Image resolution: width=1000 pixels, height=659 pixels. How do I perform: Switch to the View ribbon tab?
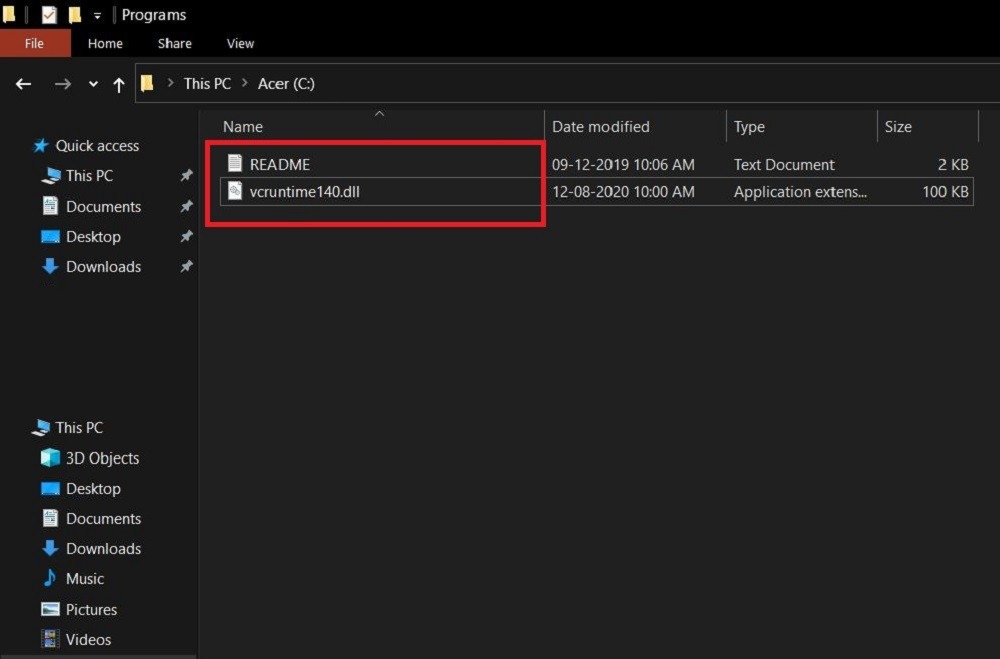[240, 43]
